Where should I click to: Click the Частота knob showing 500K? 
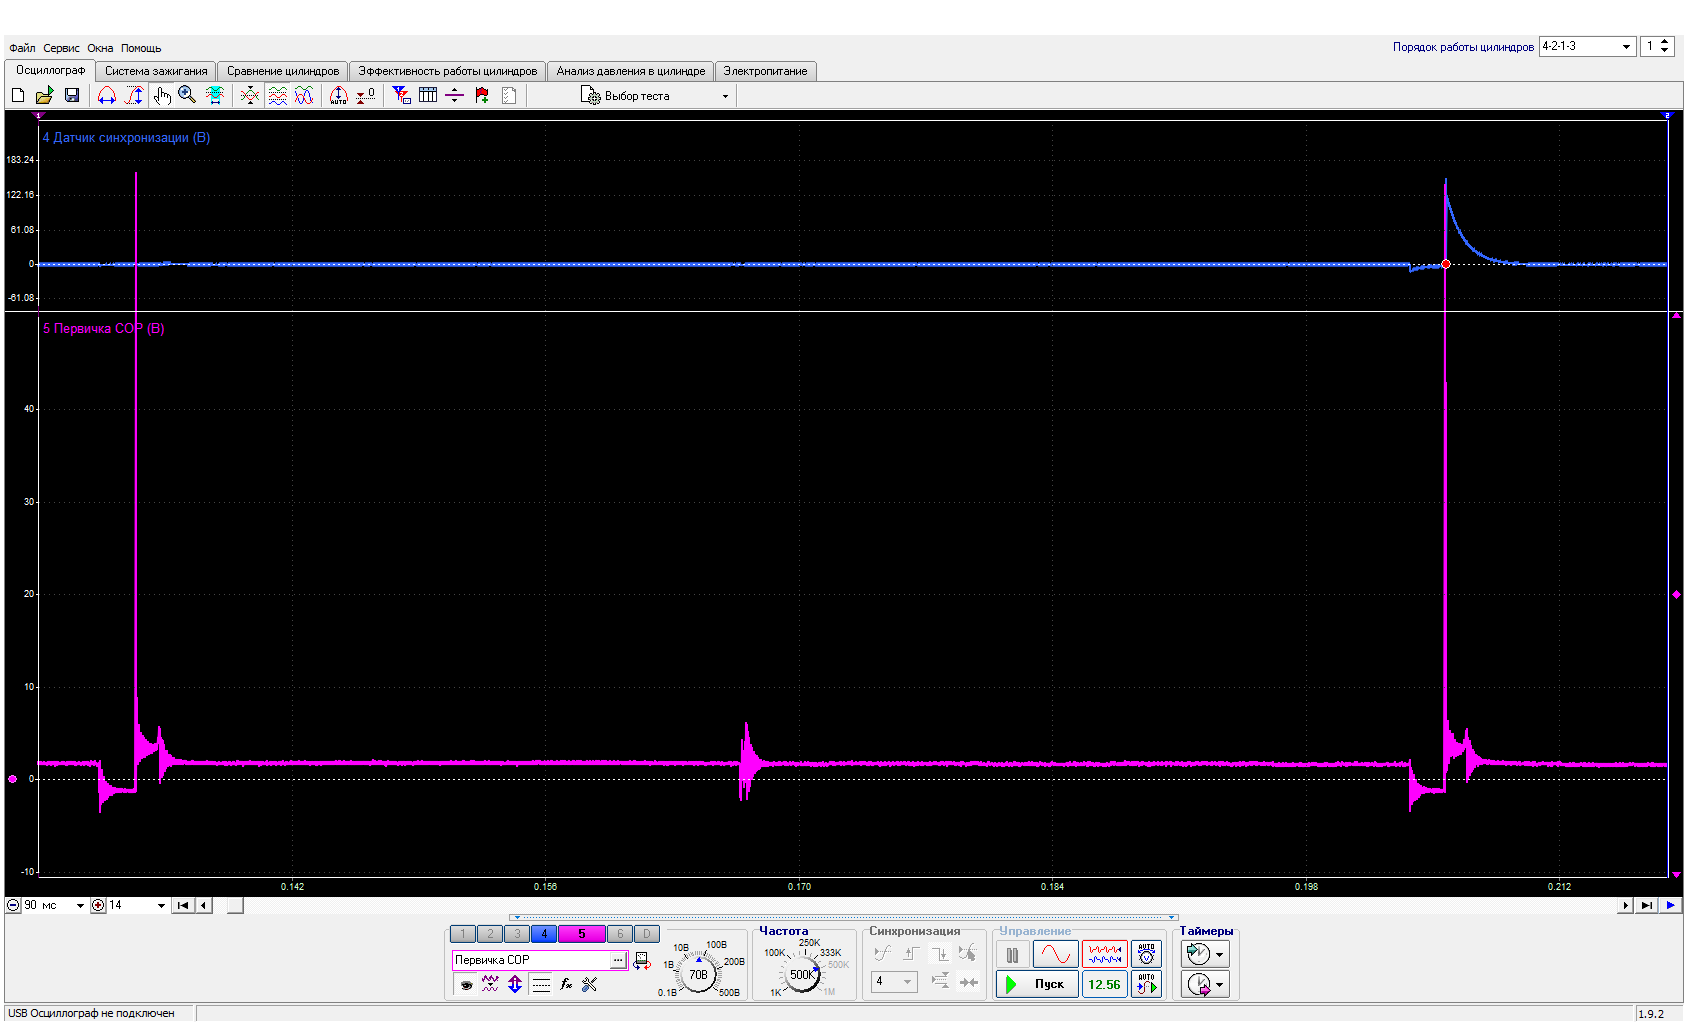[x=801, y=974]
